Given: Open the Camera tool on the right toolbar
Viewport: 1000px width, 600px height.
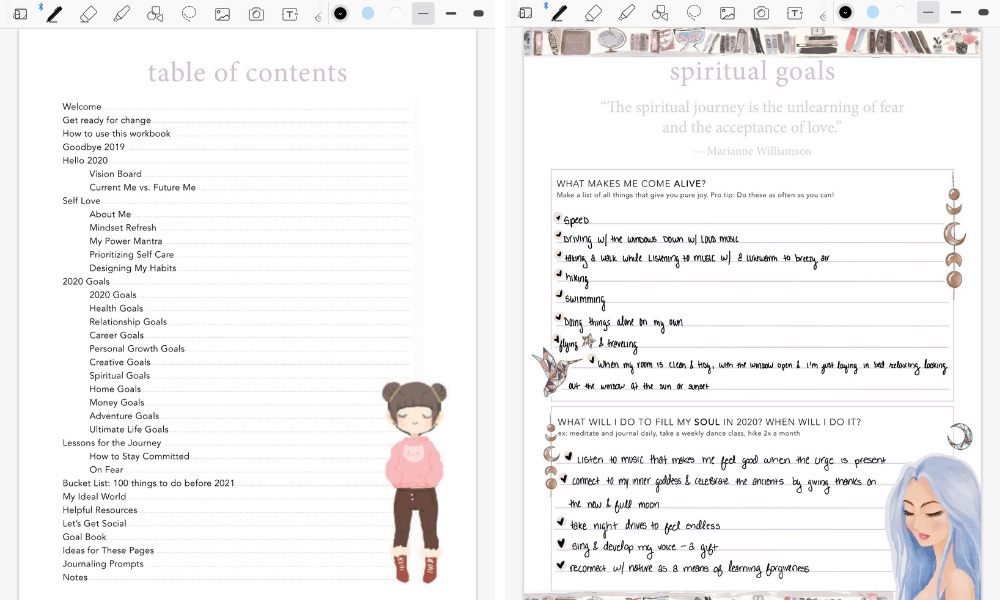Looking at the screenshot, I should 762,14.
